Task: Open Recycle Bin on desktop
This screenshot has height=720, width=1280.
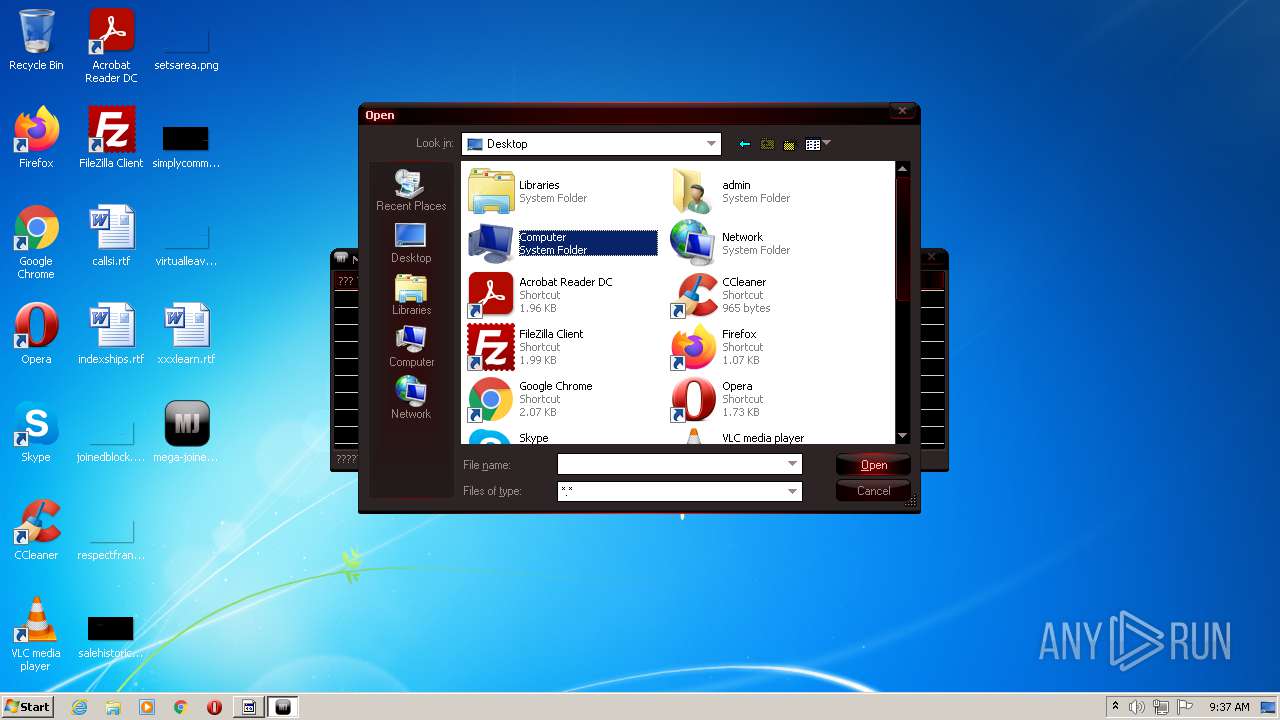Action: [x=36, y=40]
